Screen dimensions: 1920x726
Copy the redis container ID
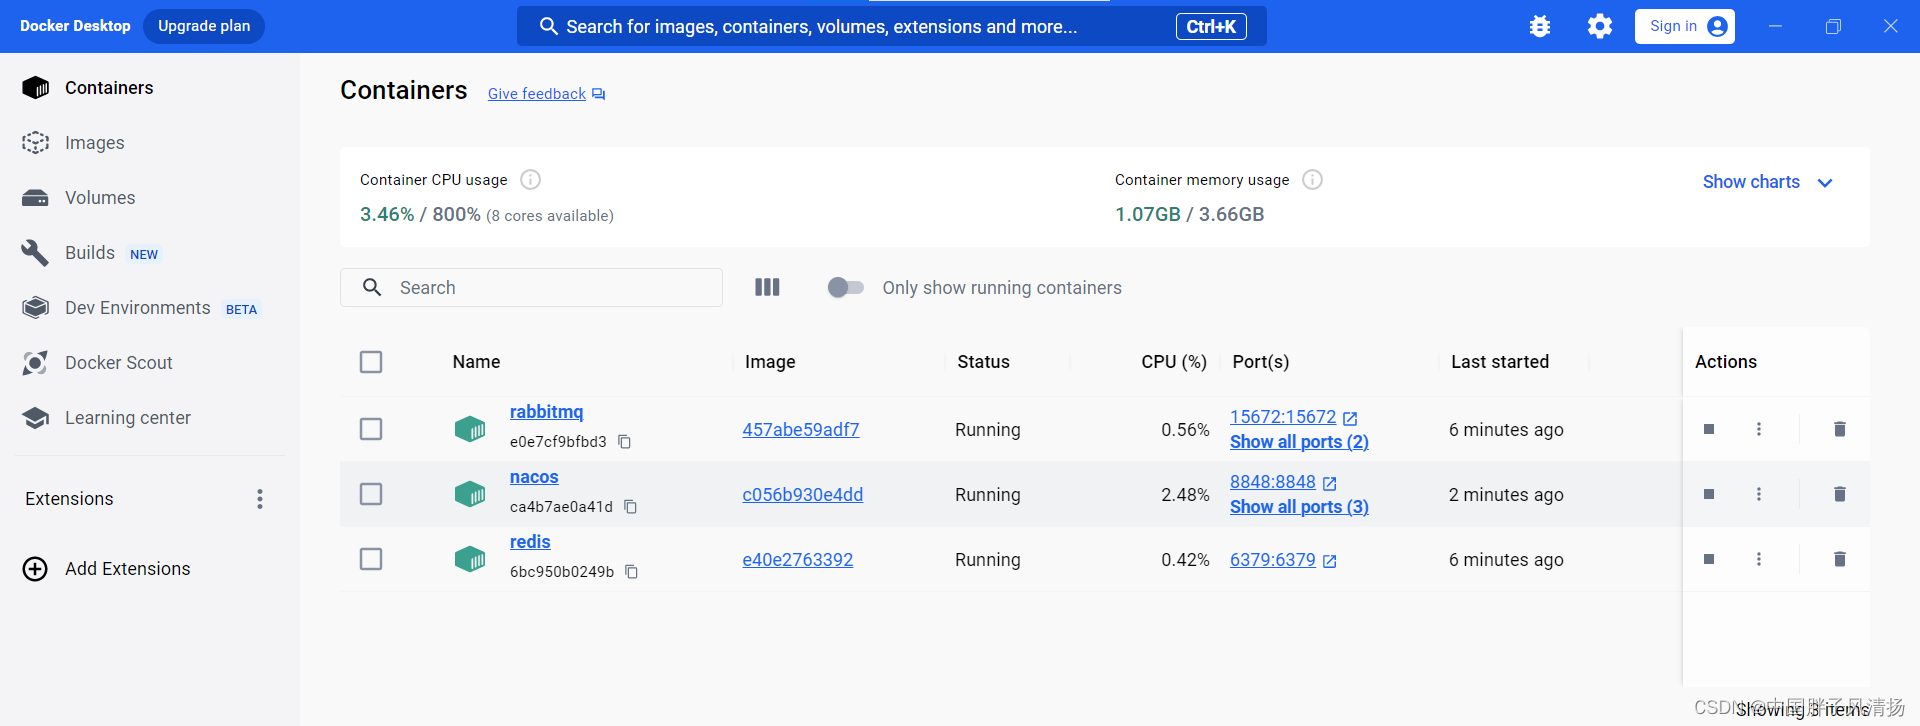631,572
